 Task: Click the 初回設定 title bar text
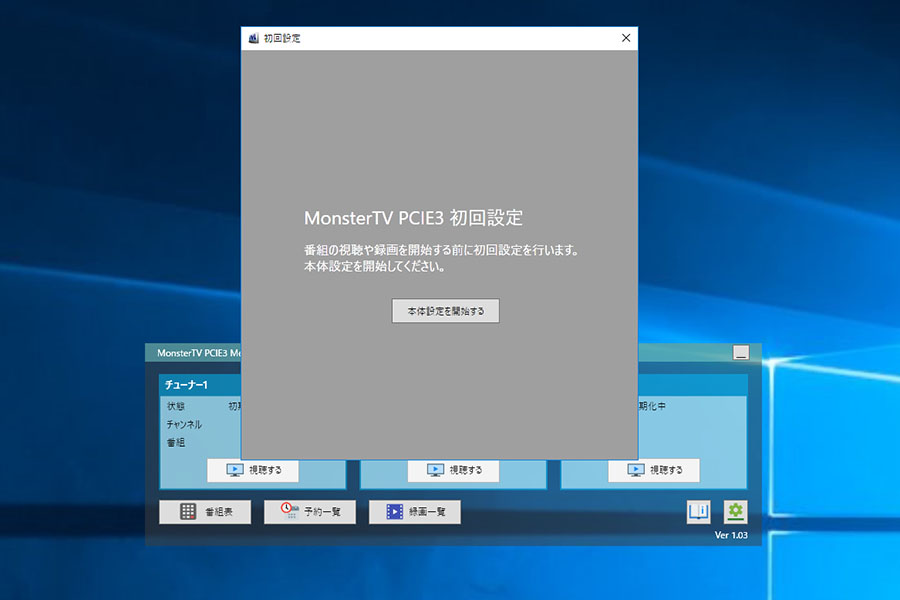(282, 38)
